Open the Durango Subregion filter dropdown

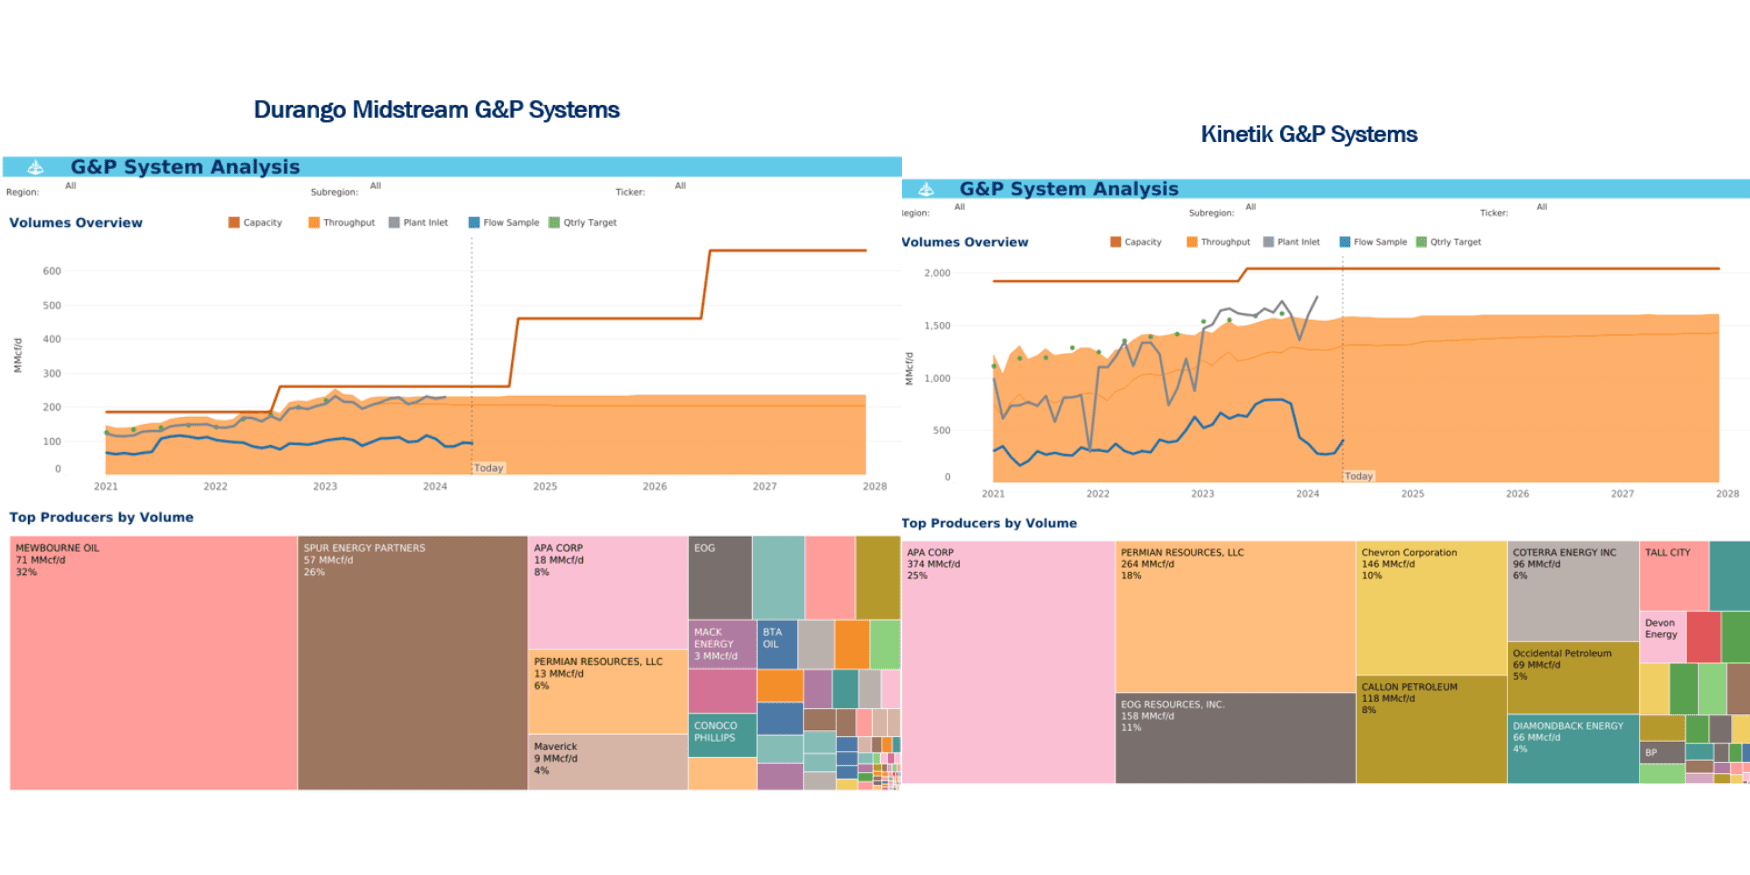tap(375, 186)
